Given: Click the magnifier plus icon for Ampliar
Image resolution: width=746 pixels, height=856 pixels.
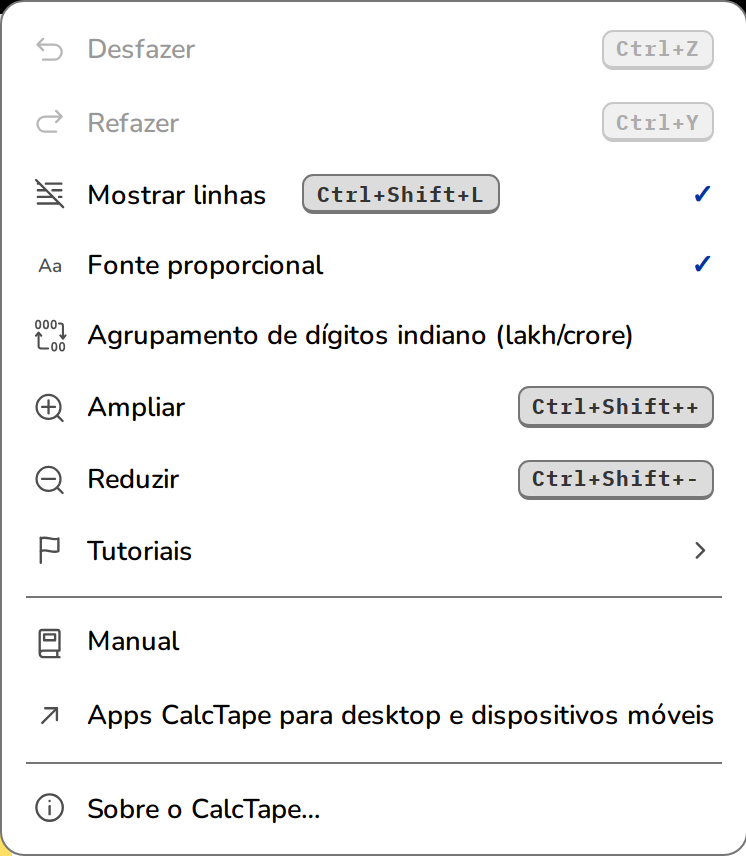Looking at the screenshot, I should pyautogui.click(x=50, y=408).
